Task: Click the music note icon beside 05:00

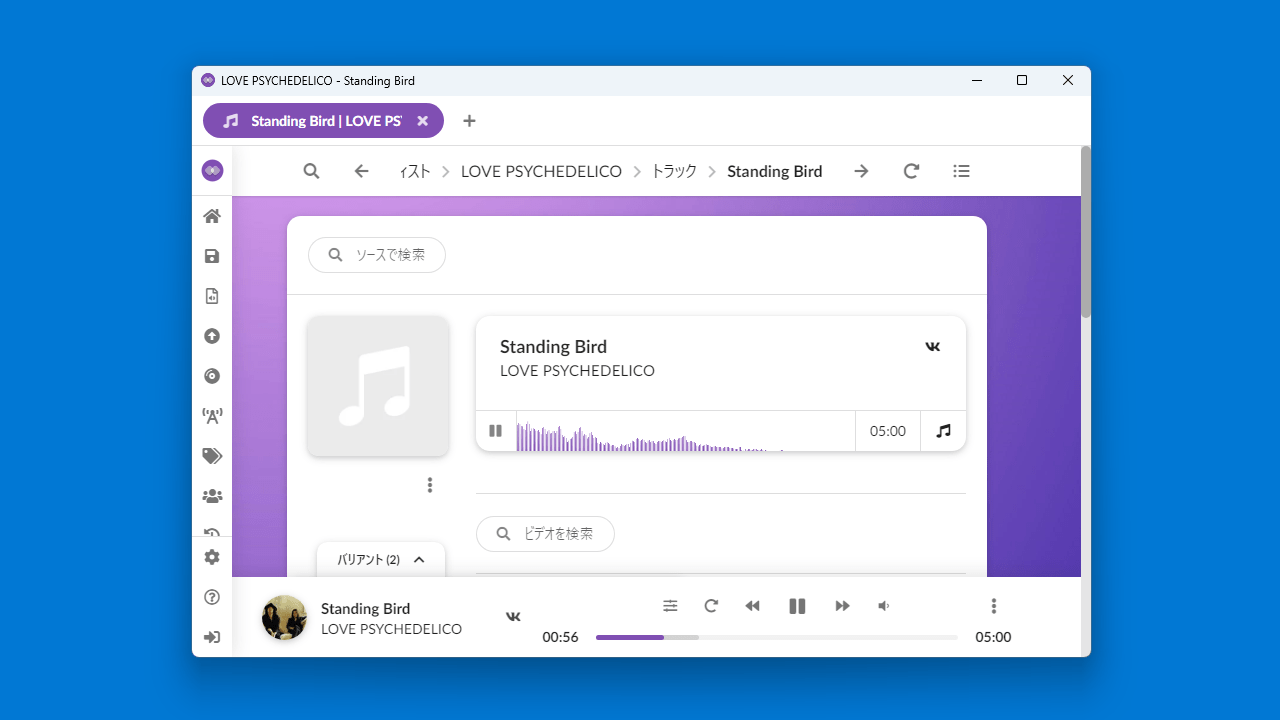Action: pos(943,431)
